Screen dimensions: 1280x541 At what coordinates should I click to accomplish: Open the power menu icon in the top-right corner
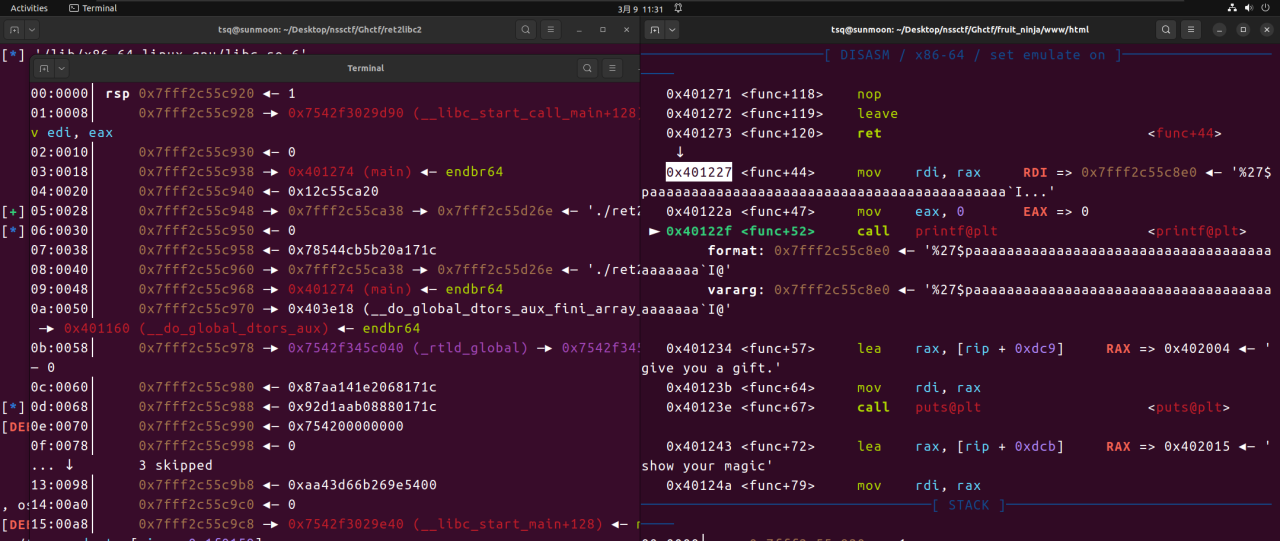[1266, 8]
